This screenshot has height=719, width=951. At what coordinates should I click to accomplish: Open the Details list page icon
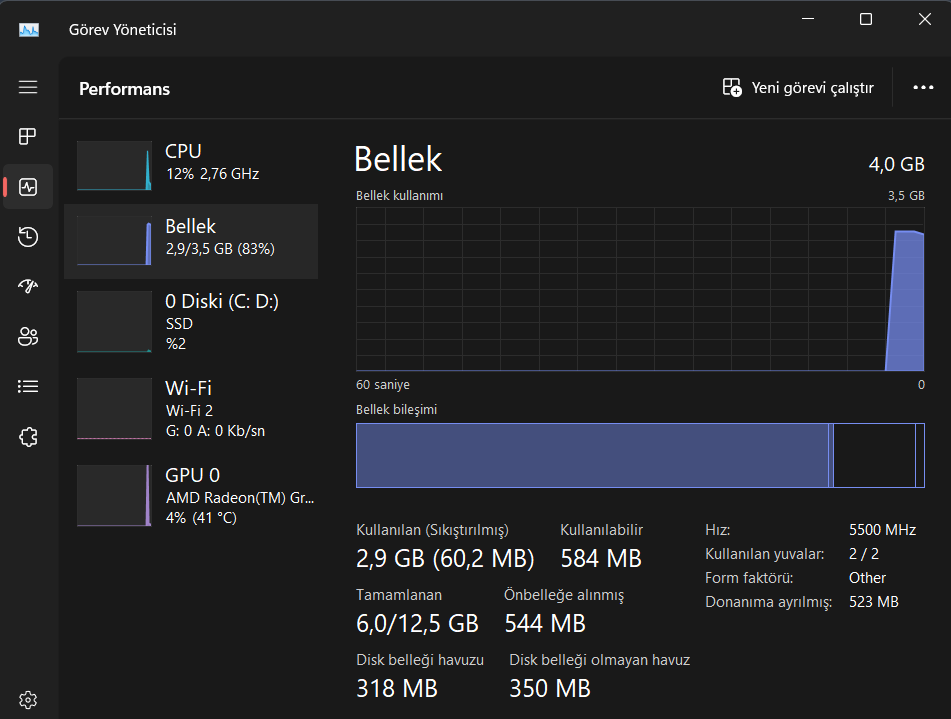pos(28,386)
